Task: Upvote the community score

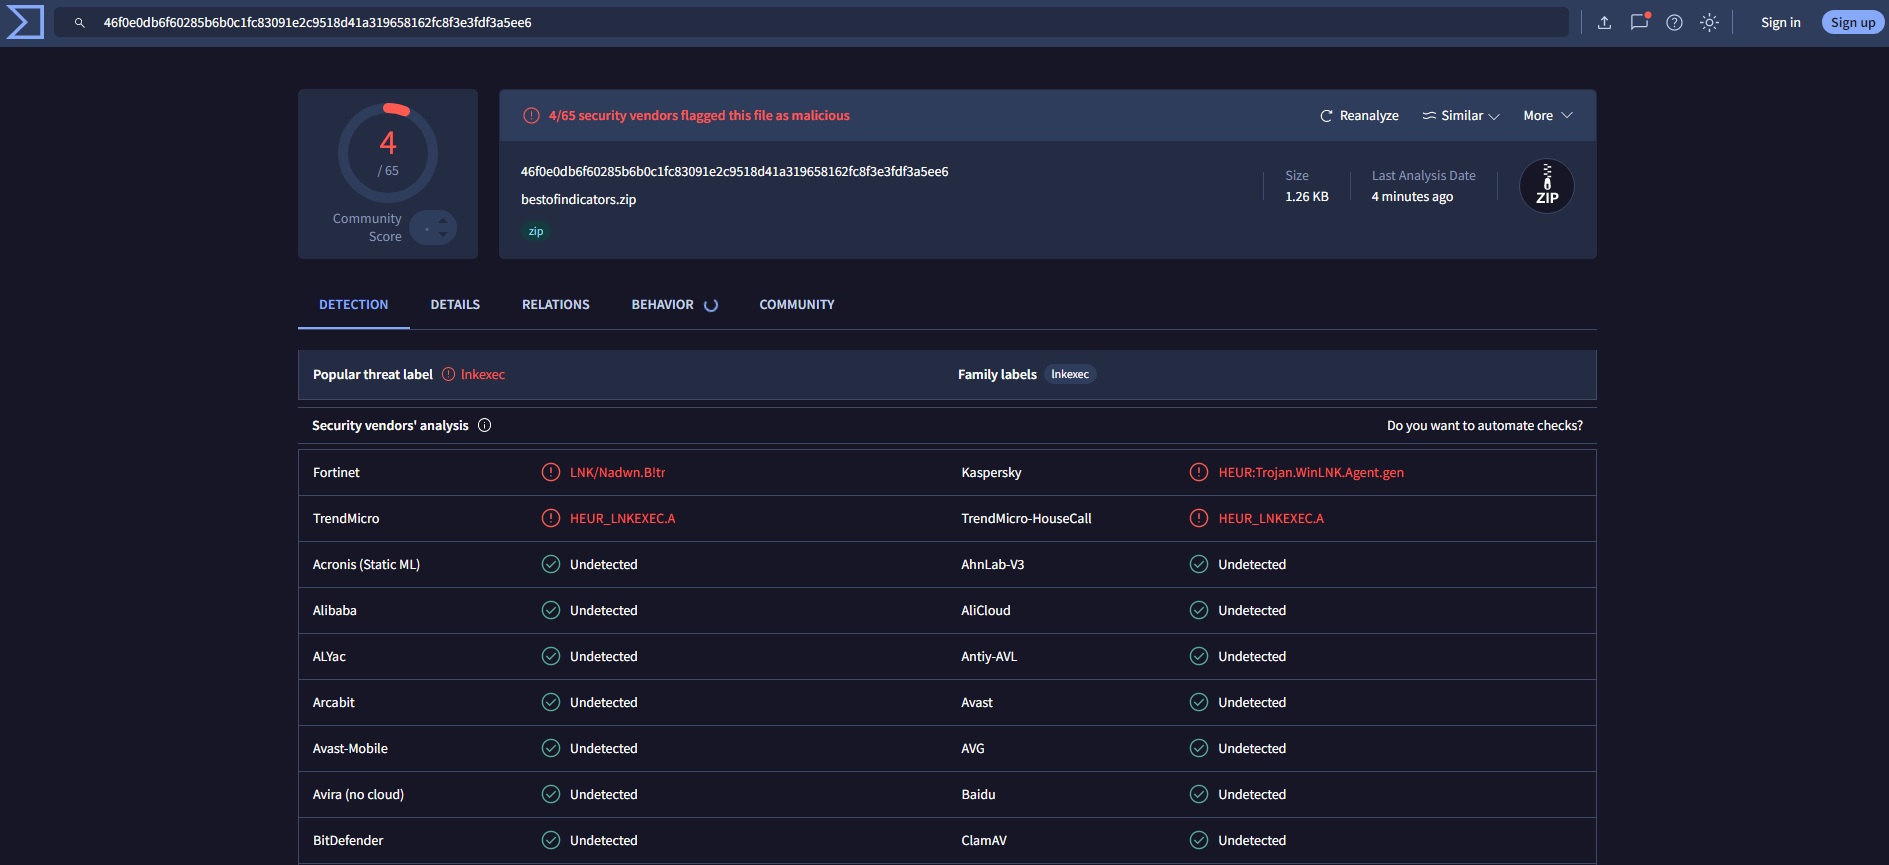Action: (443, 221)
